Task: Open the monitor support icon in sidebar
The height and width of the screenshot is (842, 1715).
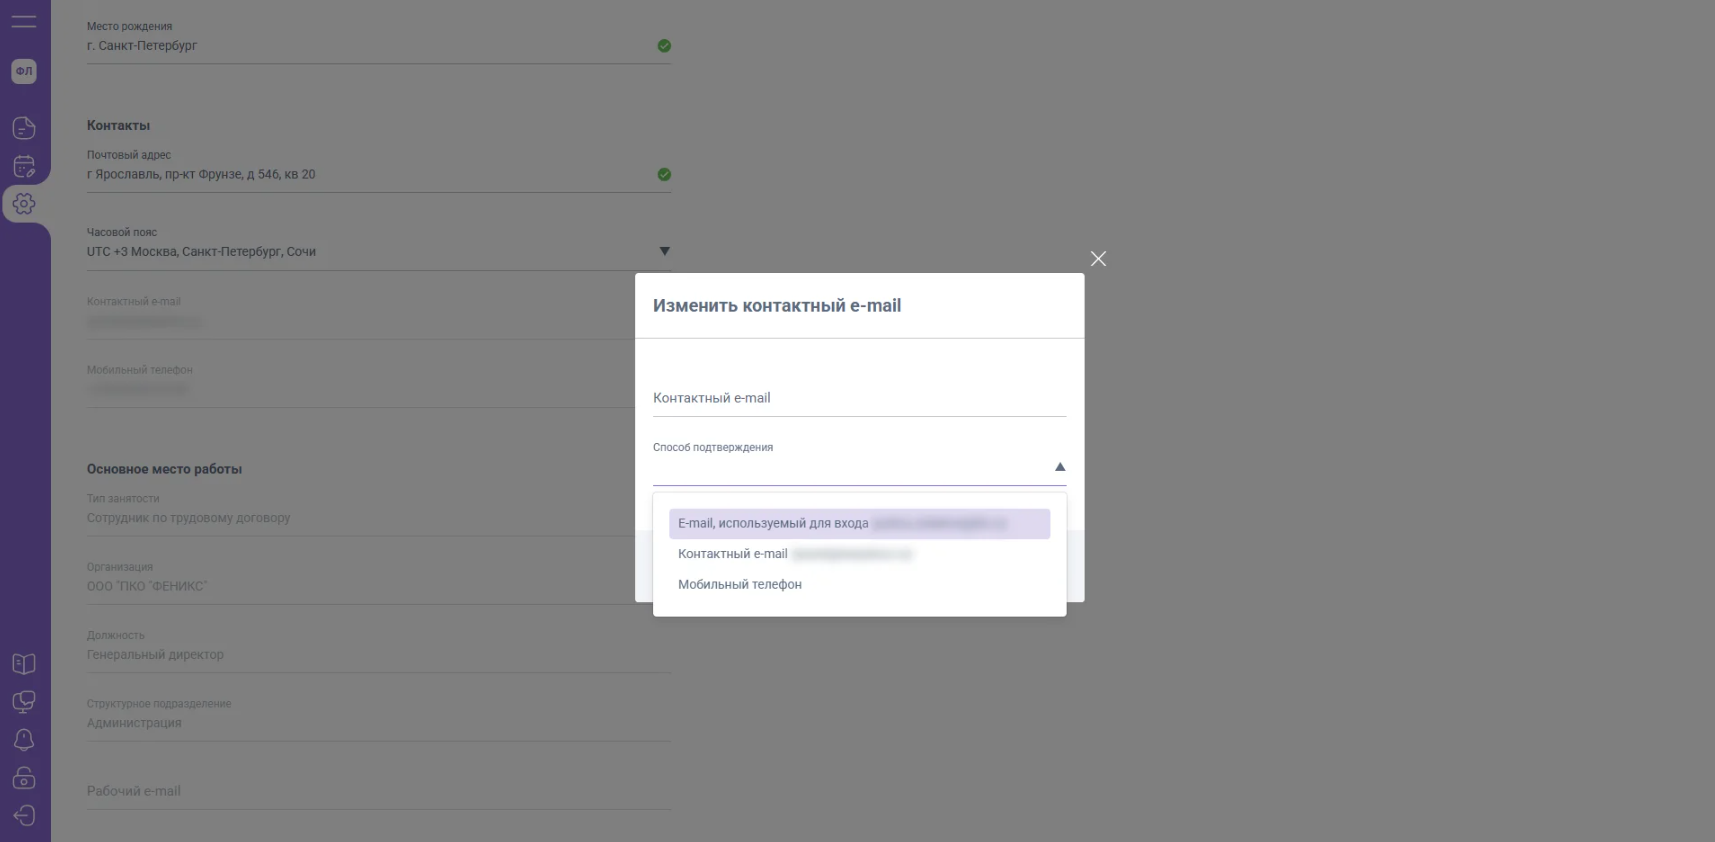Action: 24,702
